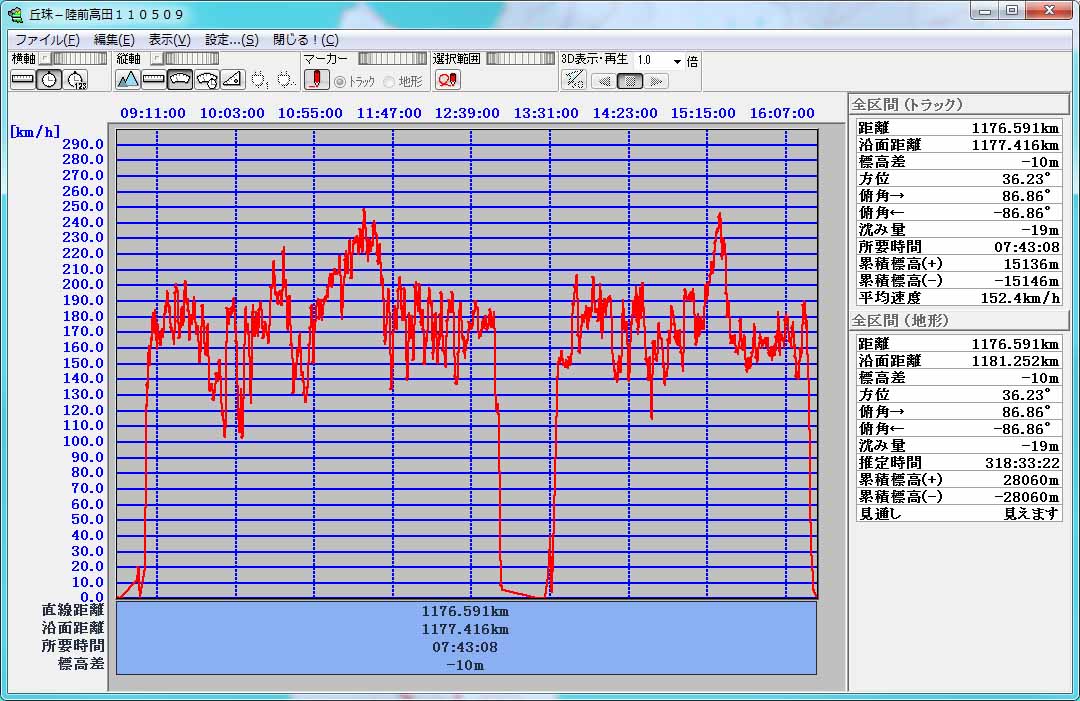
Task: Click the 縦軸 vertical axis slider
Action: [191, 59]
